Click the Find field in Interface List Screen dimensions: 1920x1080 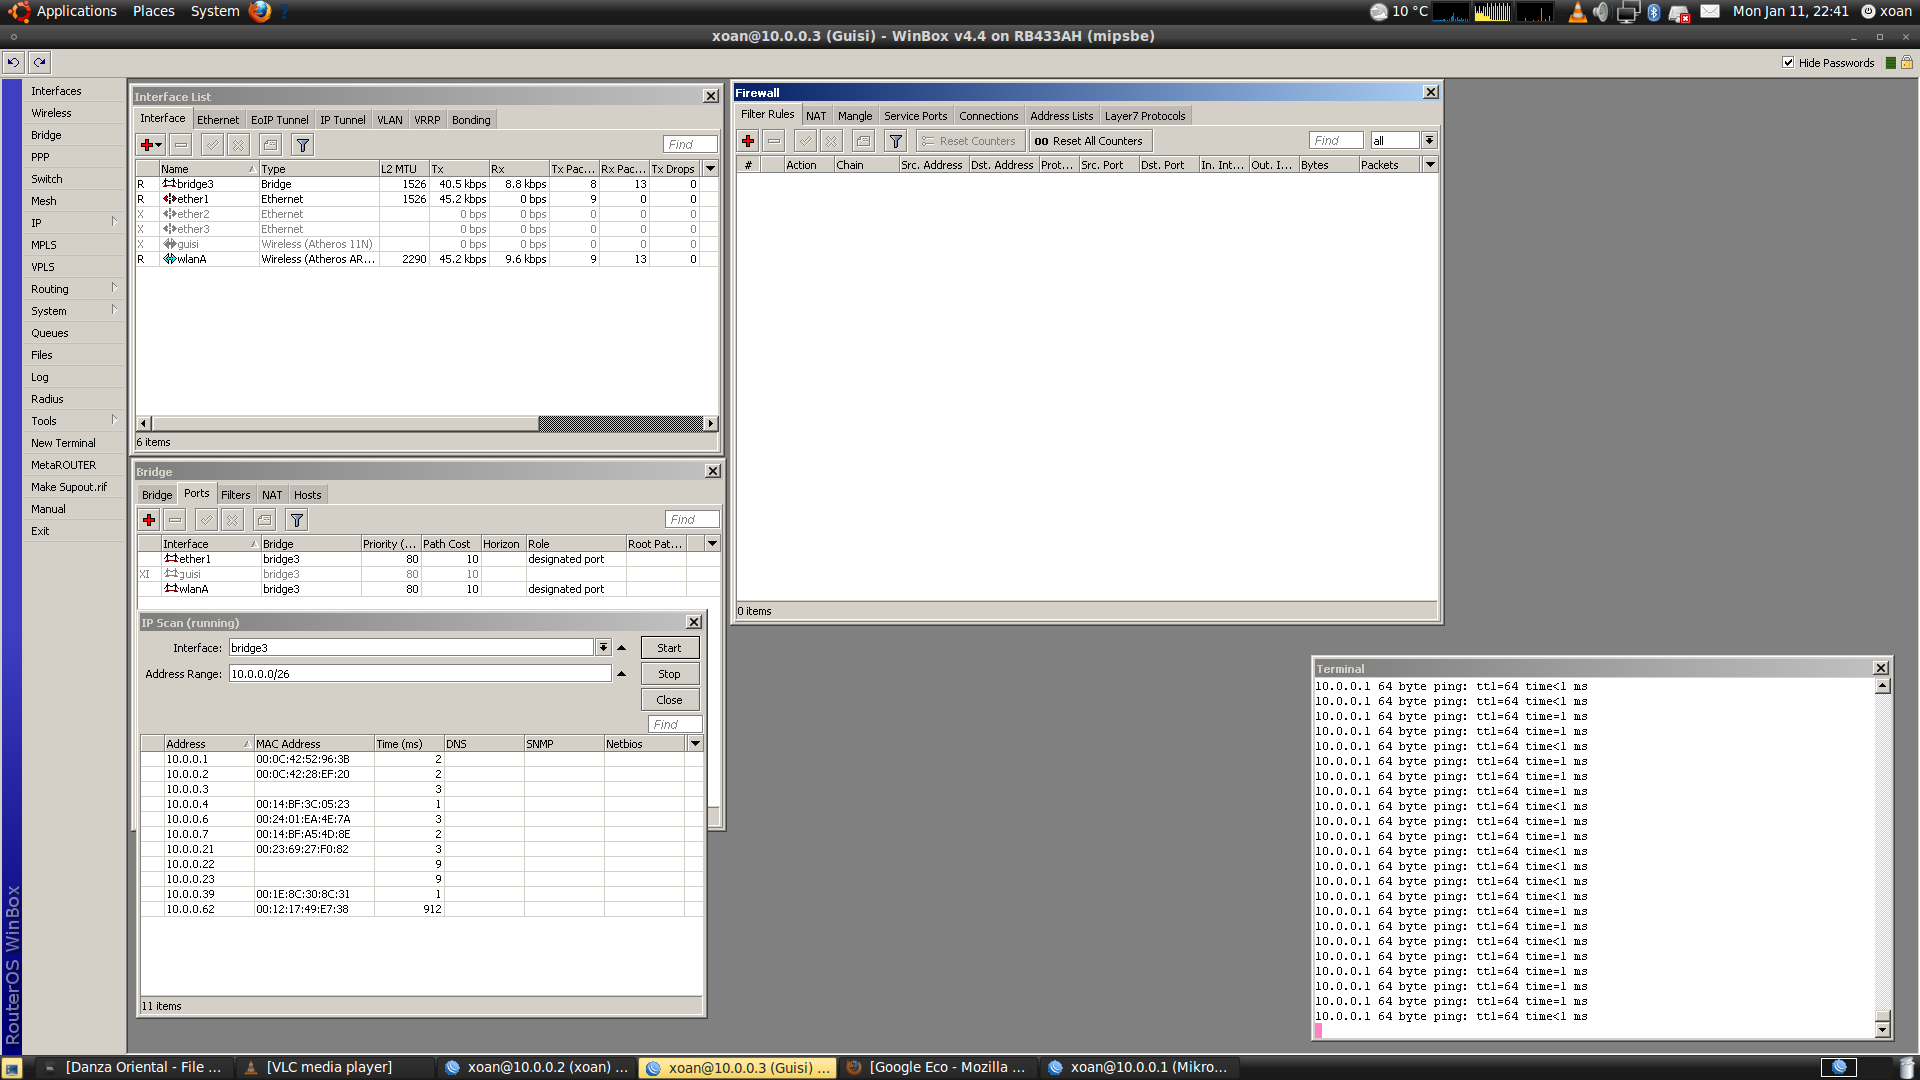click(x=690, y=145)
